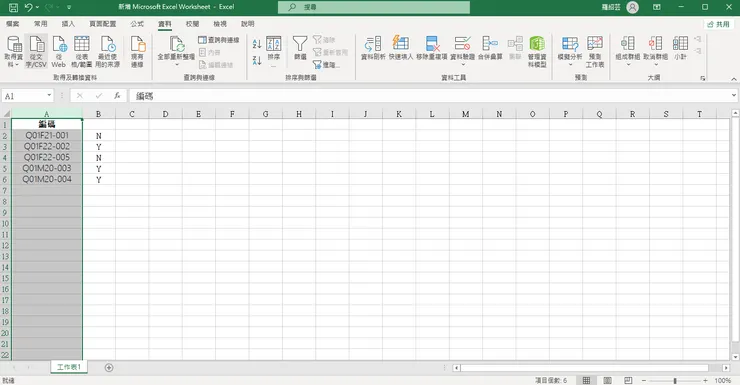Click the 100% zoom level
The height and width of the screenshot is (385, 740).
click(x=723, y=380)
